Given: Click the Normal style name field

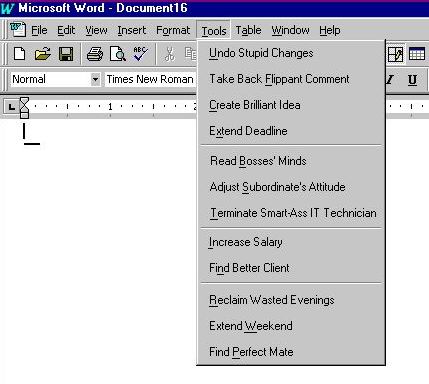Looking at the screenshot, I should click(x=51, y=79).
